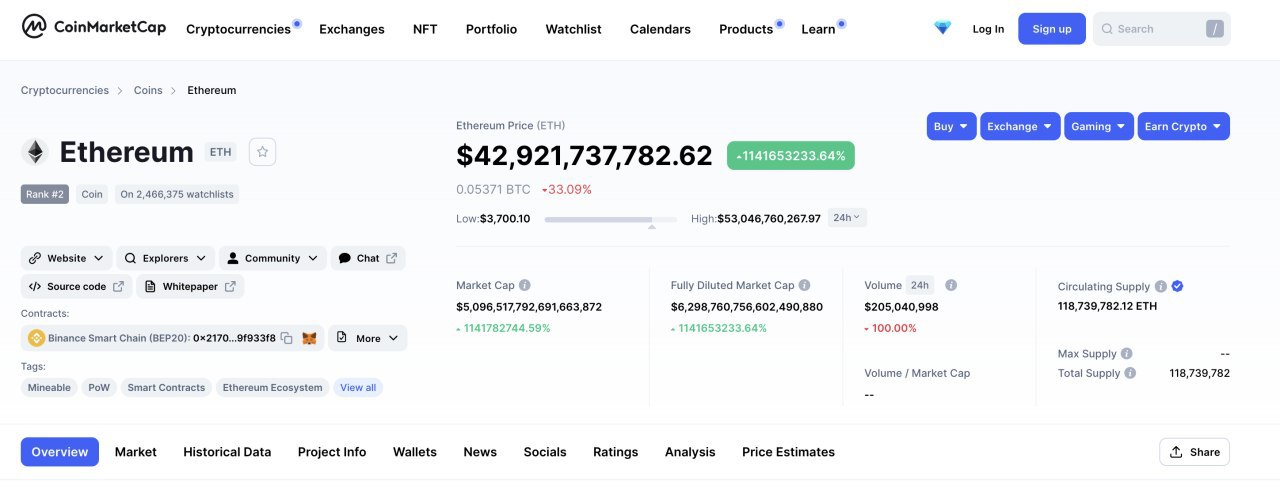1280x496 pixels.
Task: Expand the Explorers dropdown
Action: 166,258
